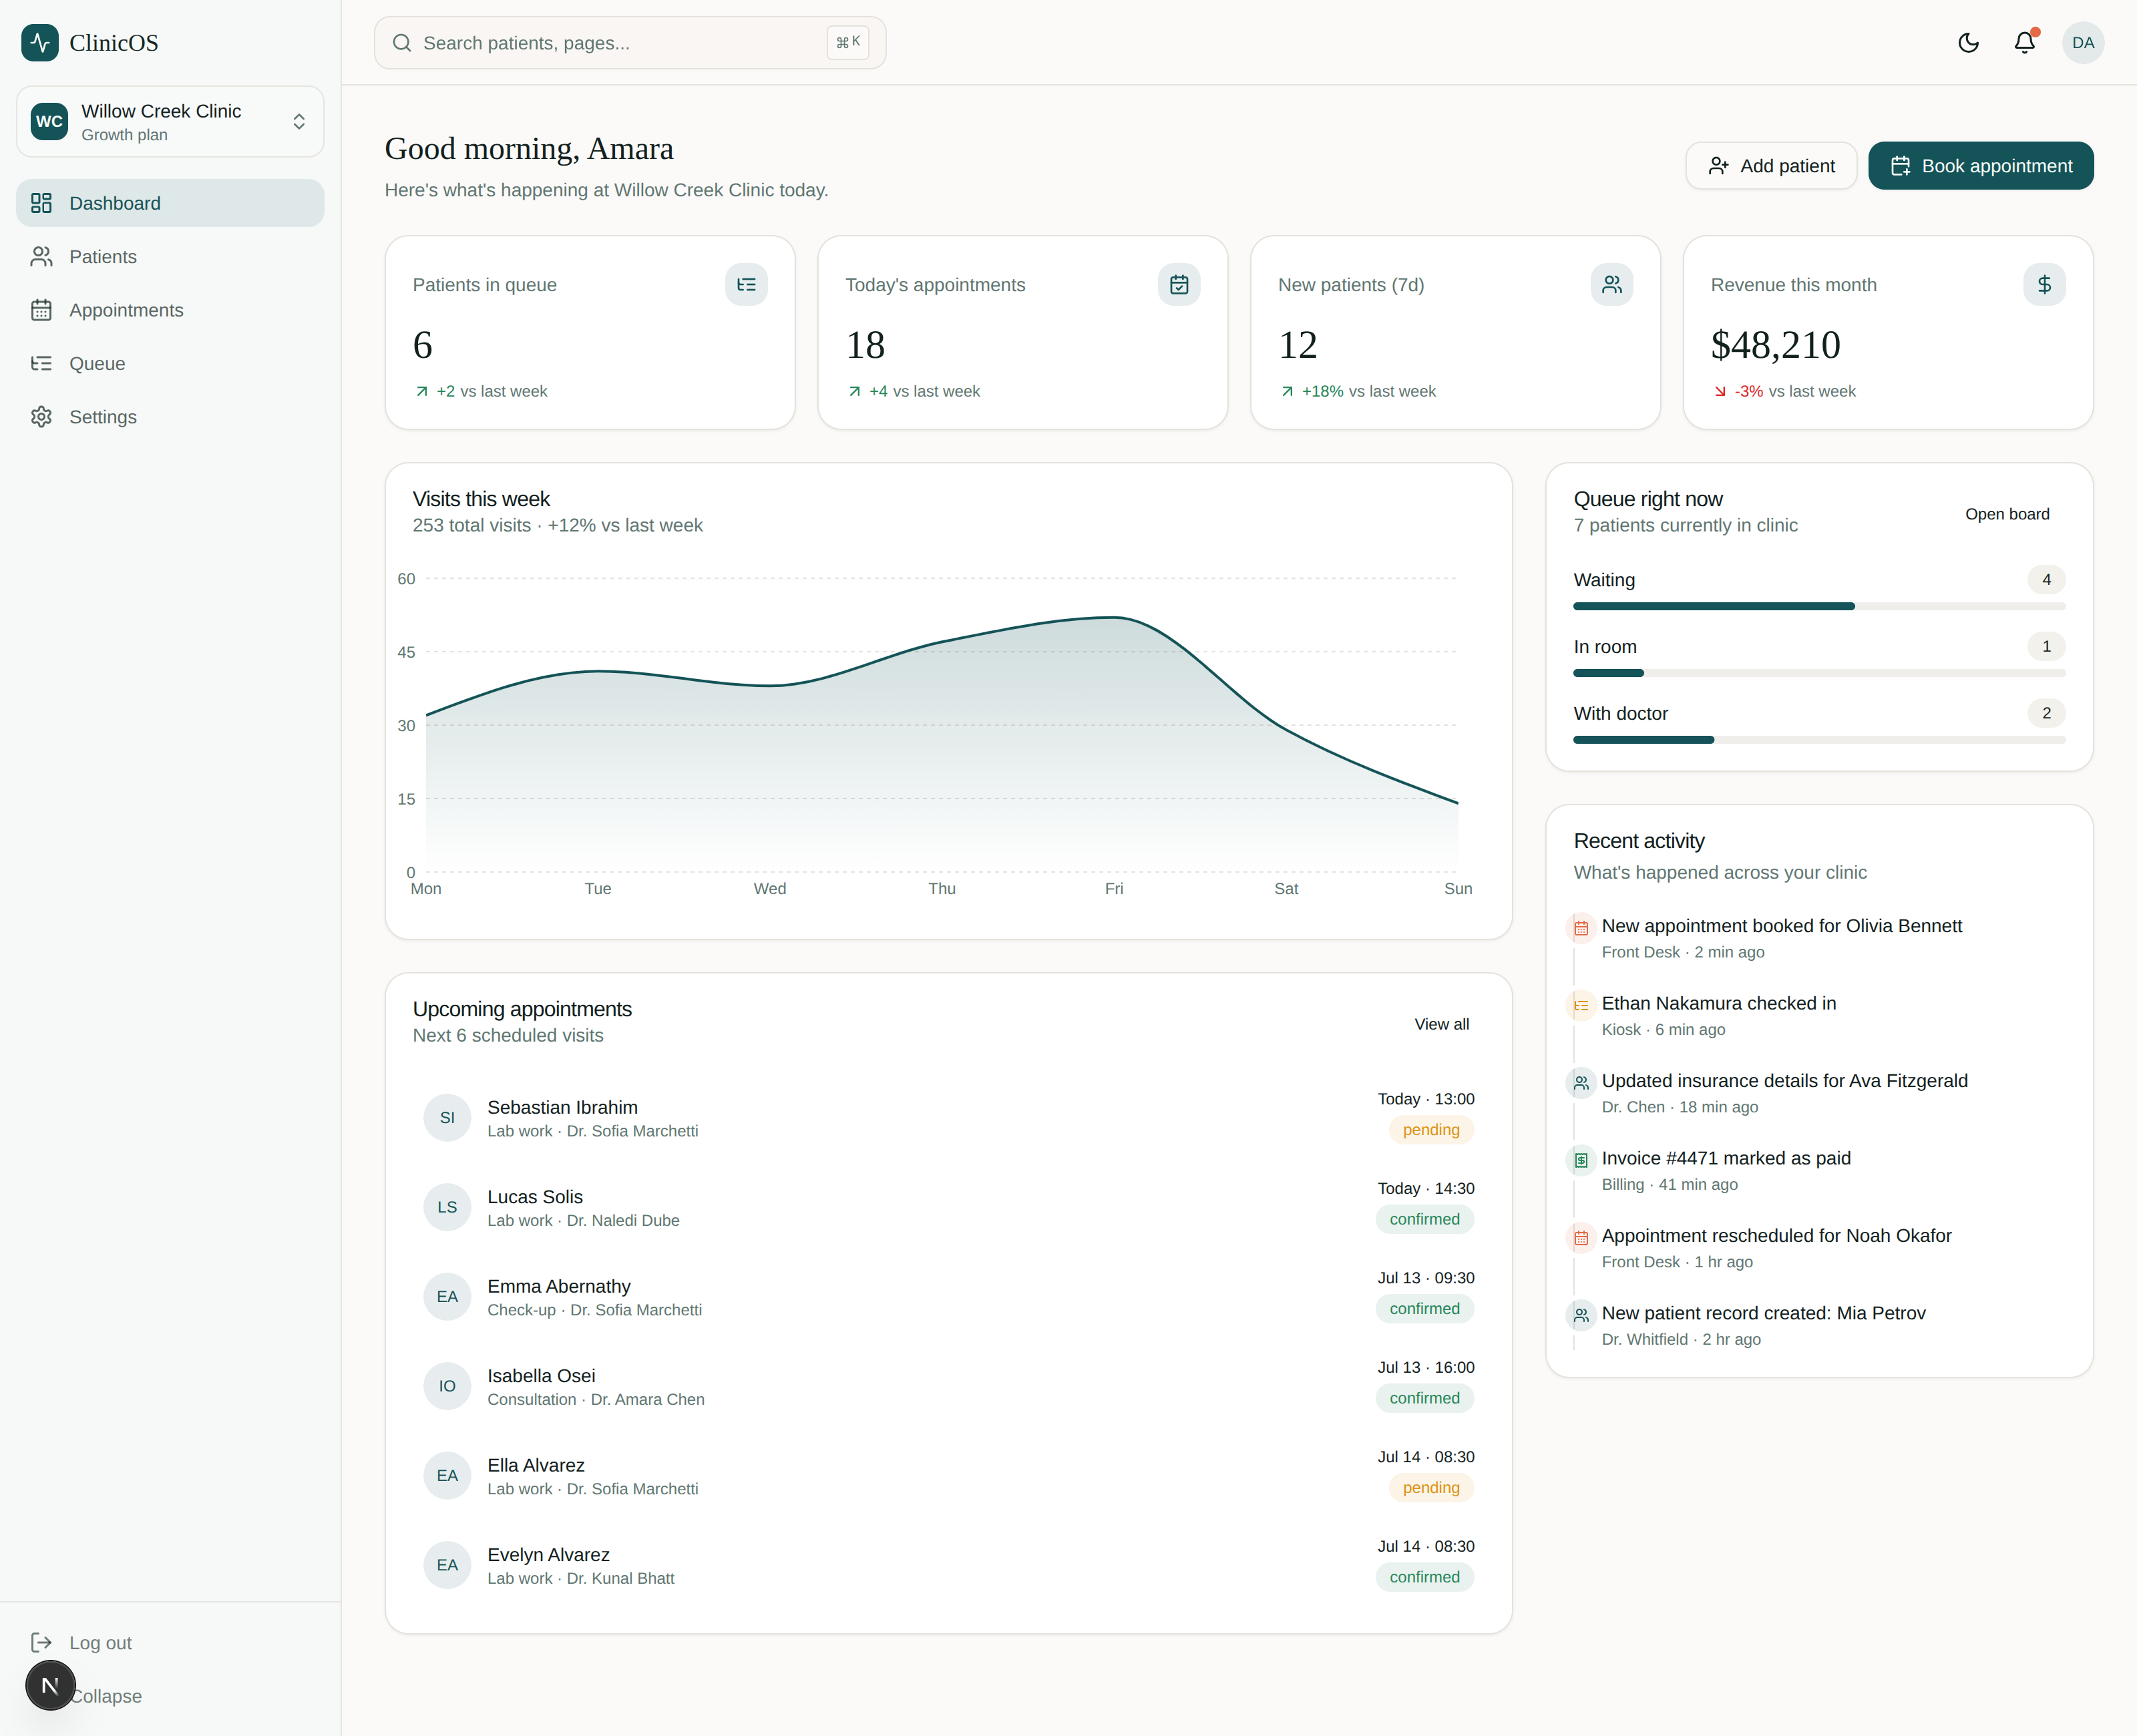Open board link in Queue panel
2137x1736 pixels.
click(2007, 514)
